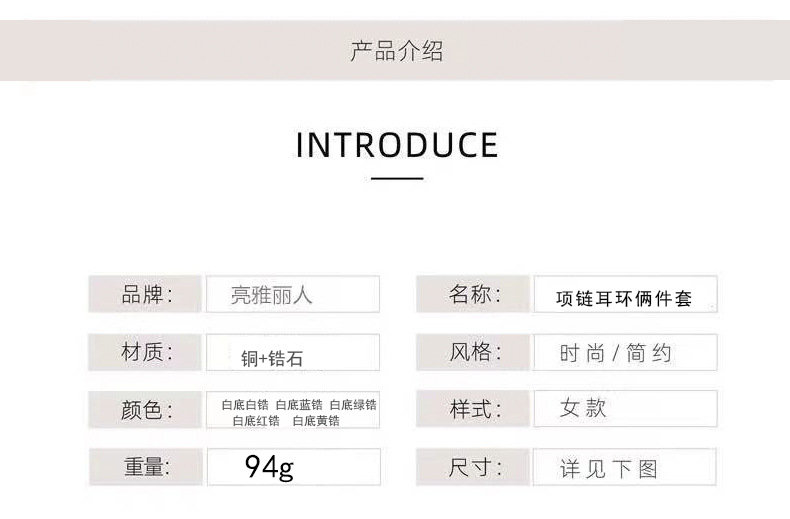This screenshot has height=519, width=790.
Task: Click the 亮雅丽人 brand value field
Action: (x=293, y=295)
